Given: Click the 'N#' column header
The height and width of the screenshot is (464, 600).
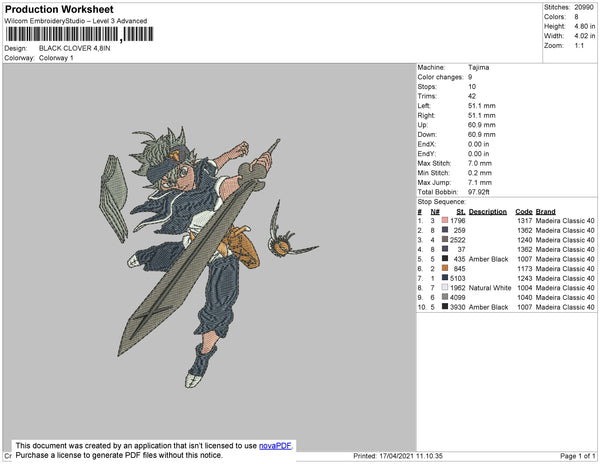Looking at the screenshot, I should click(435, 212).
